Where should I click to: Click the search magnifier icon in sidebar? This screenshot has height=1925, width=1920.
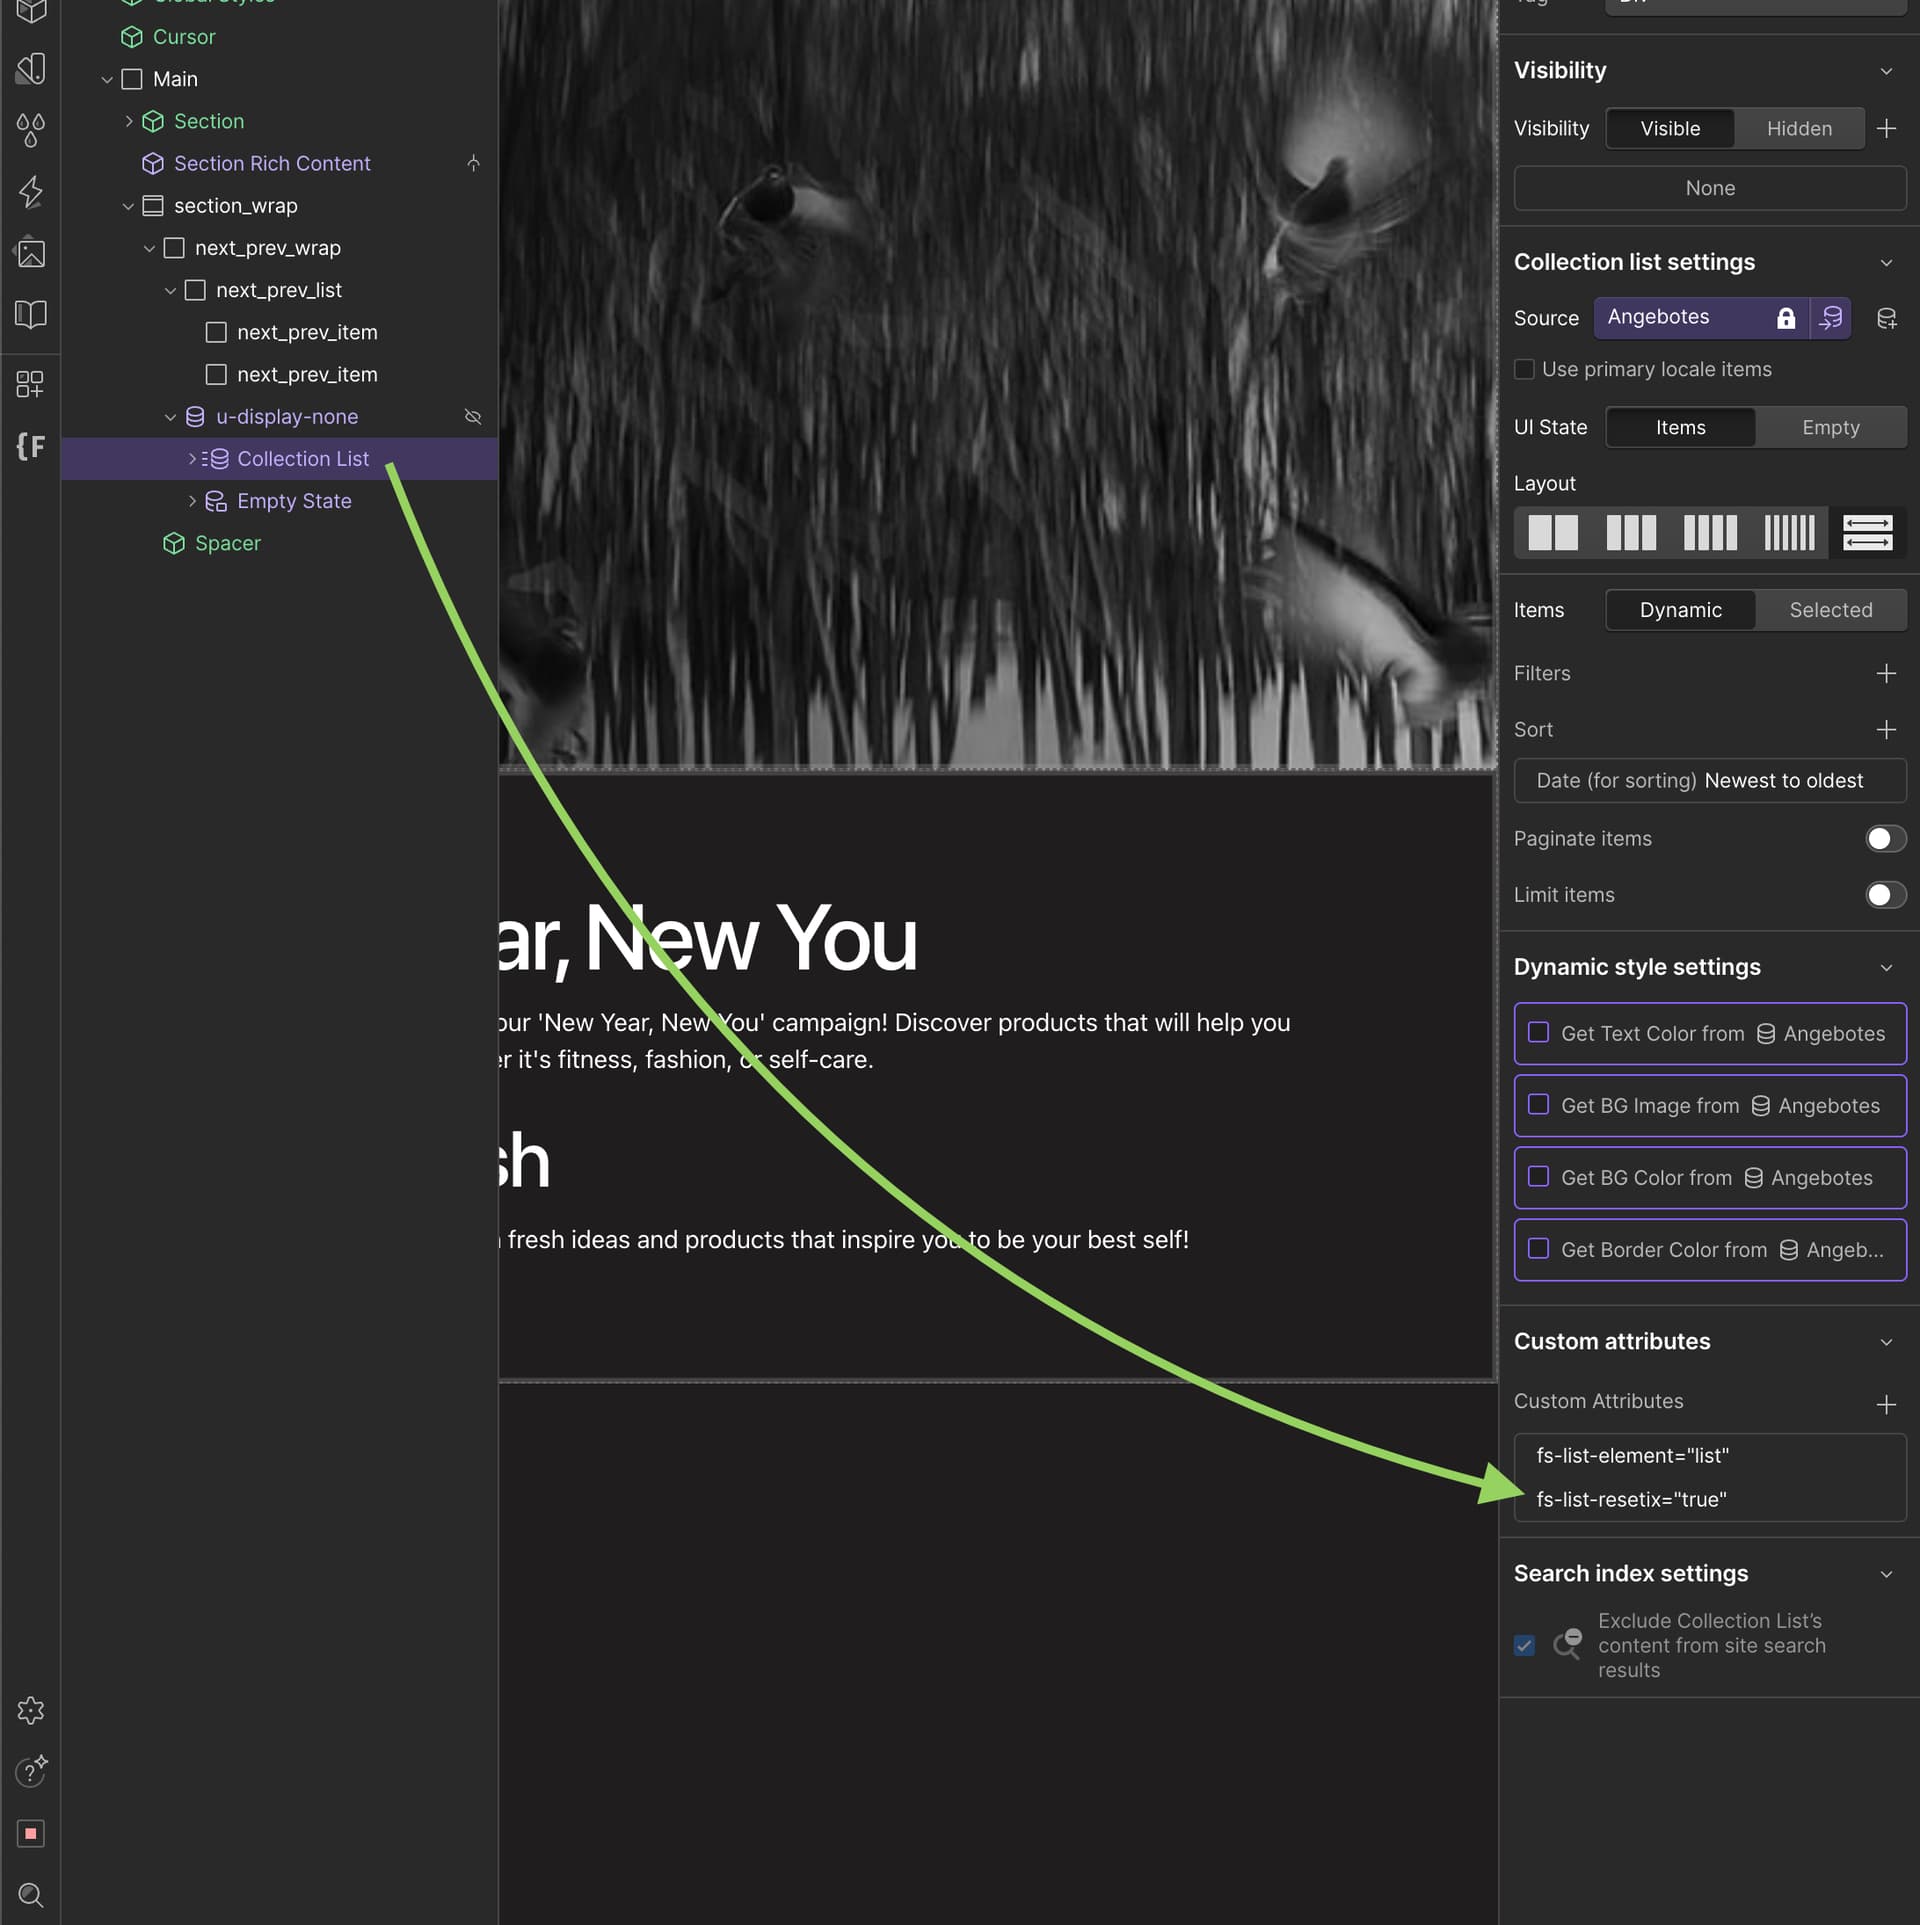tap(31, 1894)
